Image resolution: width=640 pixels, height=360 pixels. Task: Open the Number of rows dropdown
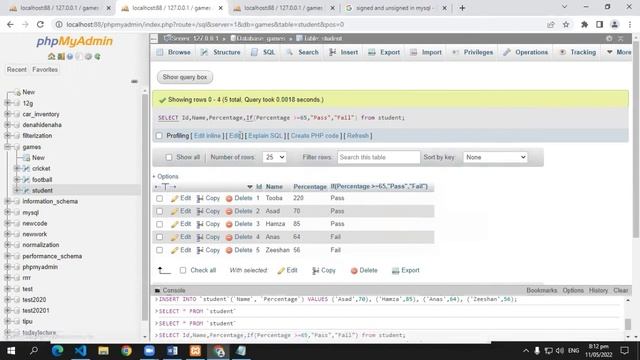pyautogui.click(x=274, y=157)
